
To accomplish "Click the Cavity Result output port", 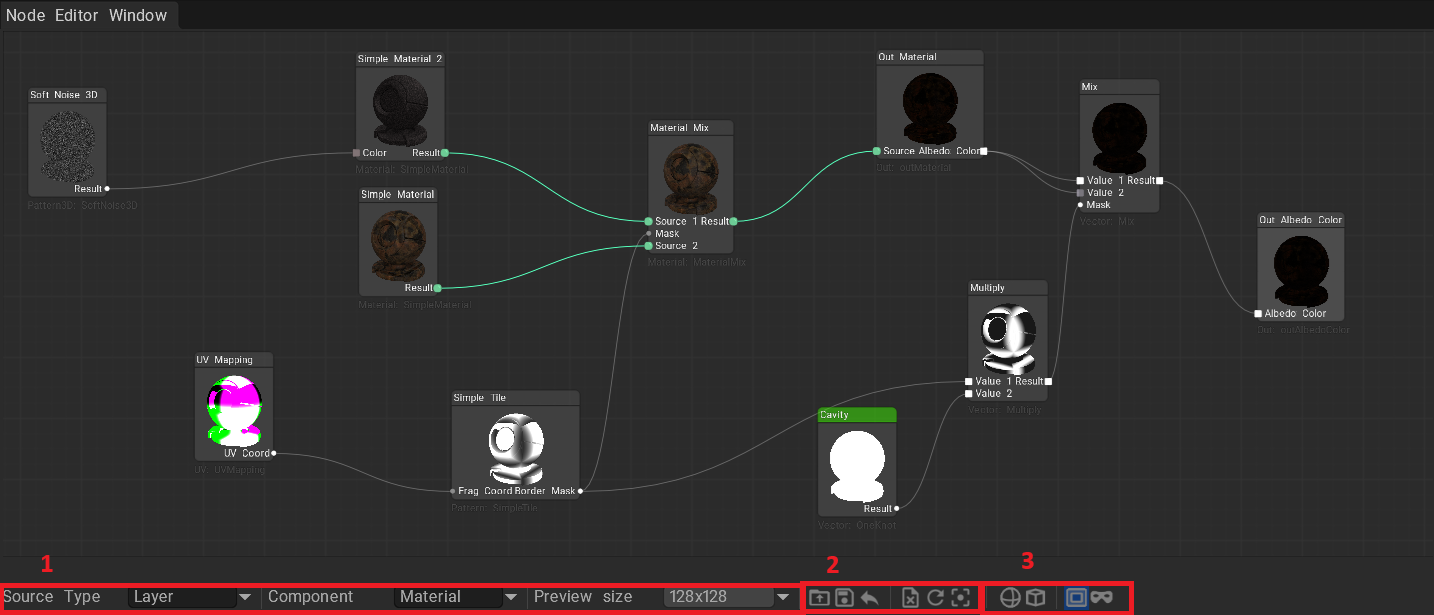I will (x=897, y=509).
